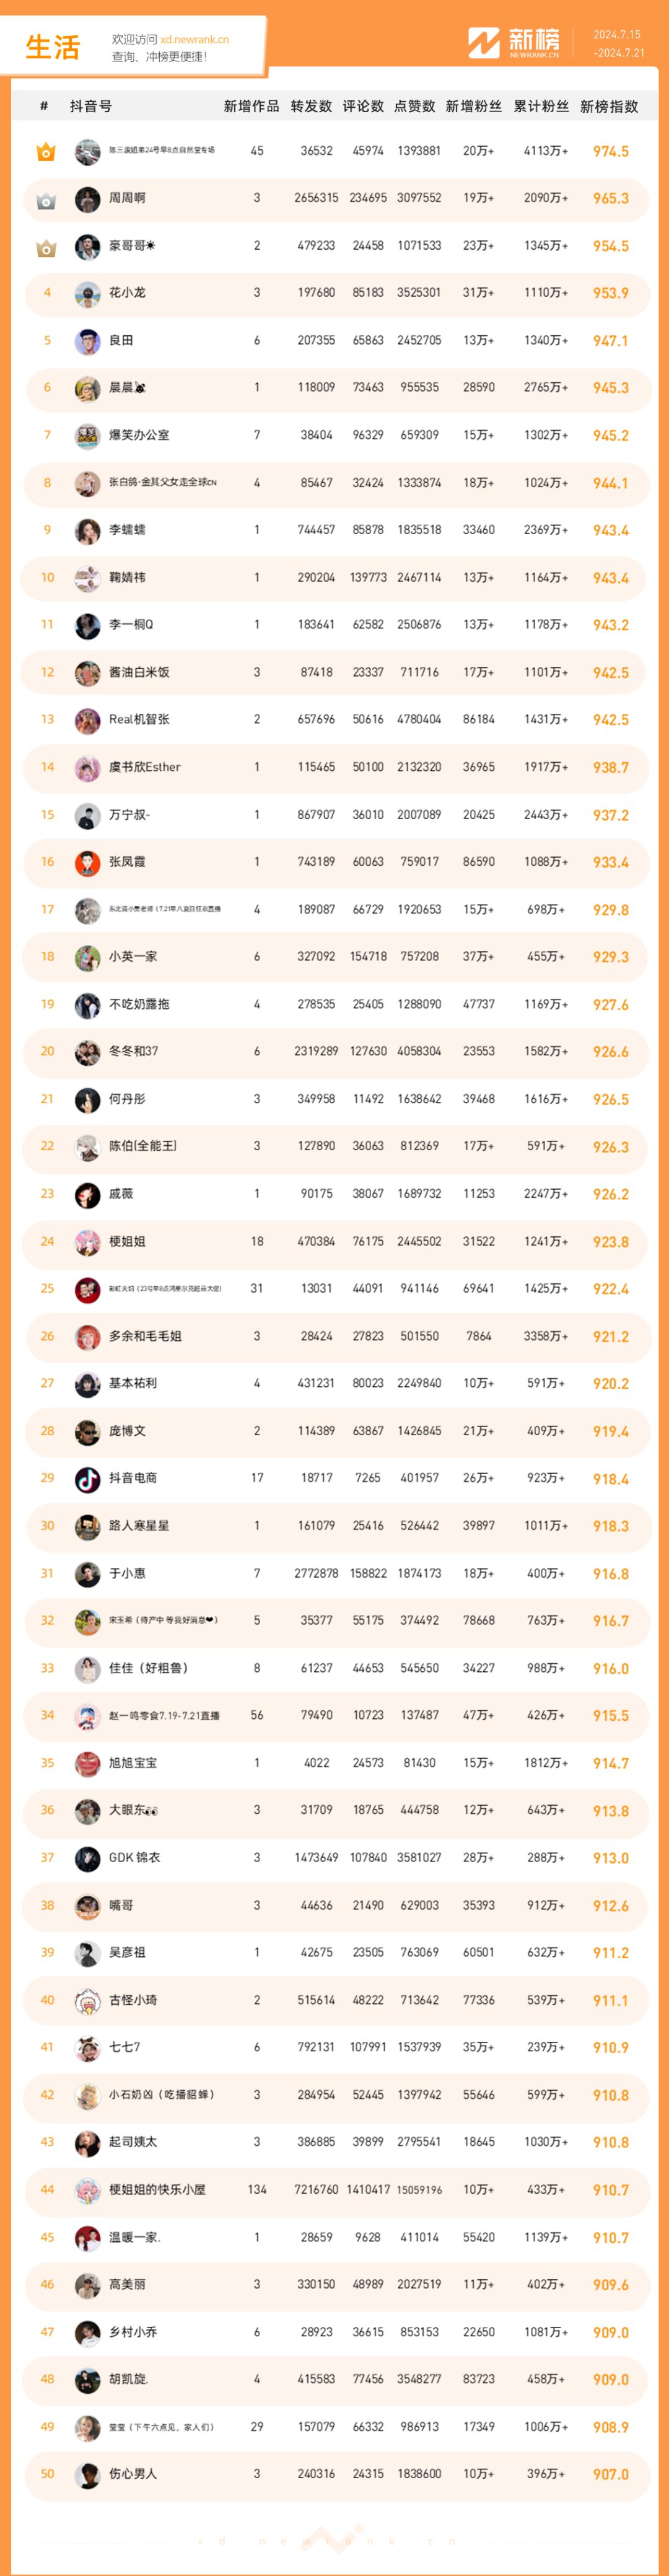Select the row for 伤心男人
This screenshot has height=2576, width=669.
(x=335, y=2474)
